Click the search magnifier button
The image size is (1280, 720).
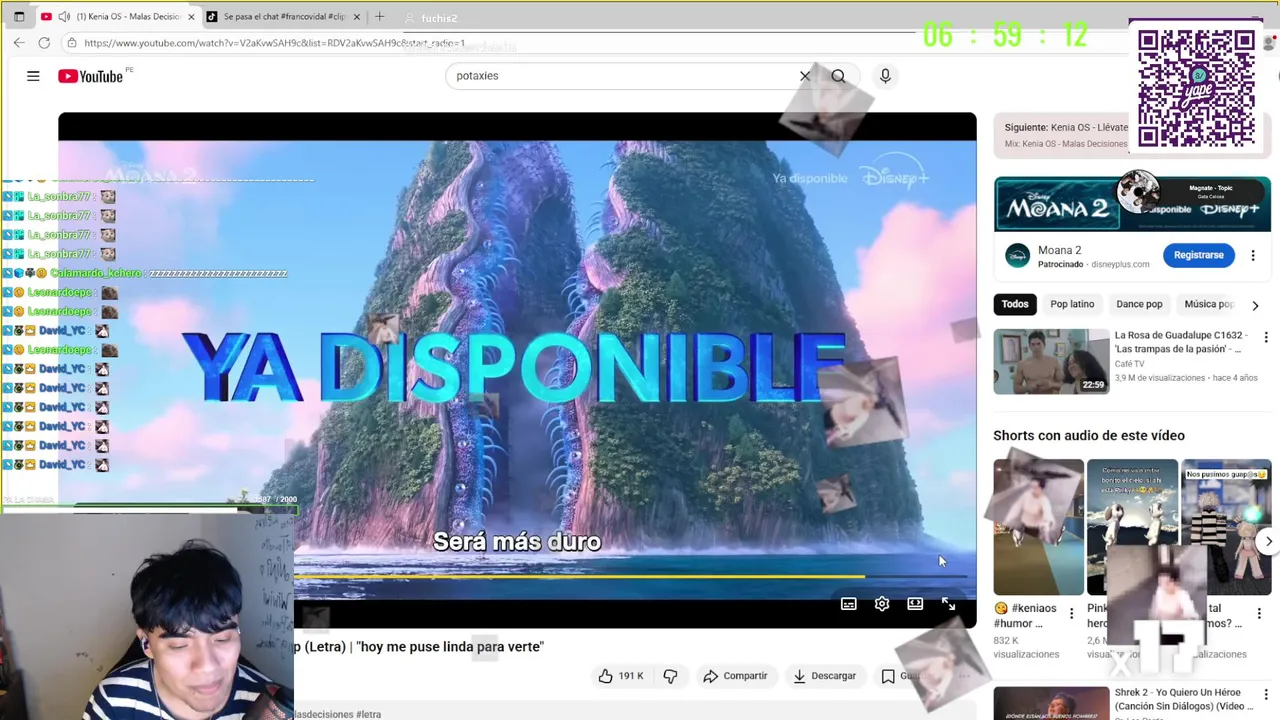(838, 76)
